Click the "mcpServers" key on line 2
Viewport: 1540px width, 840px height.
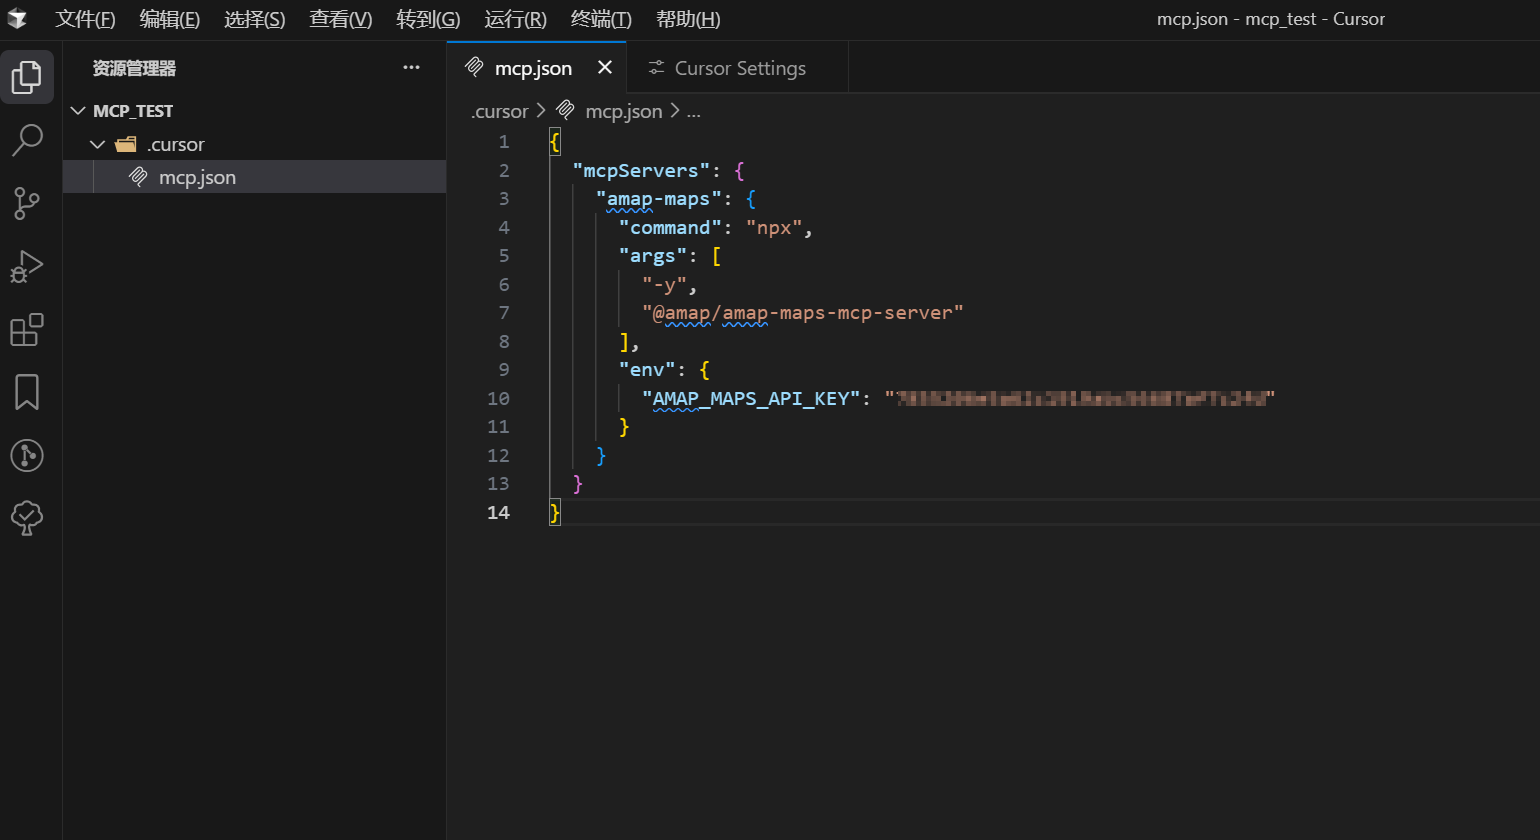(x=641, y=170)
